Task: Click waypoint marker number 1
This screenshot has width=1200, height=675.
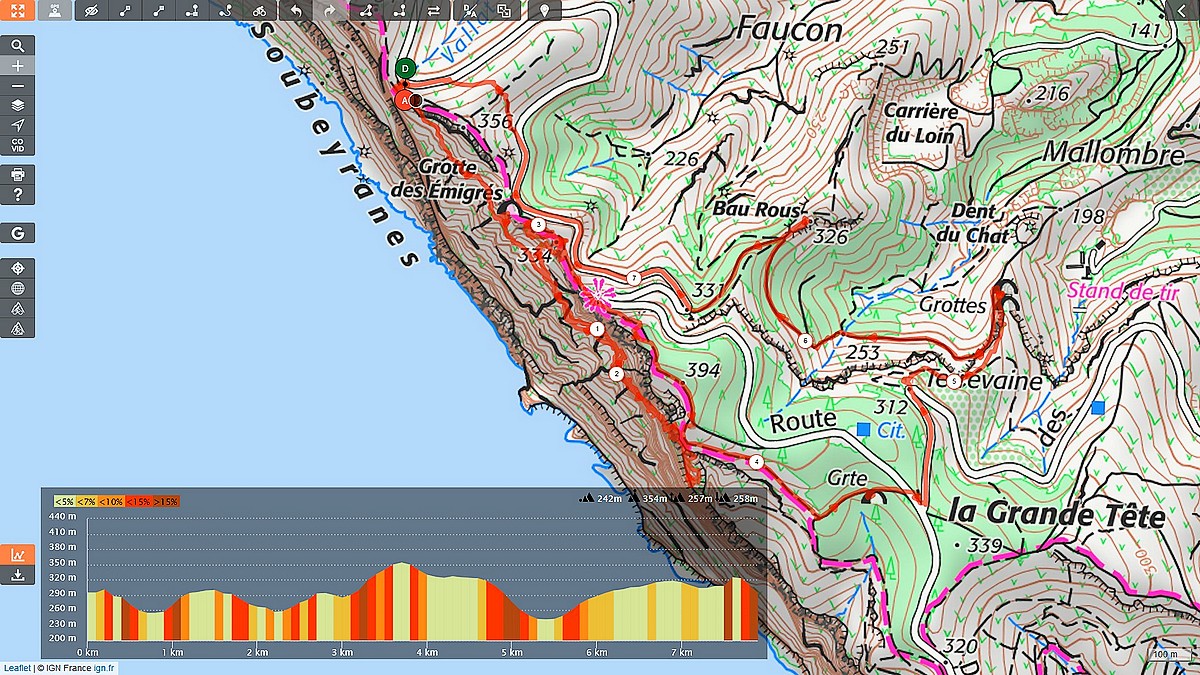Action: (596, 328)
